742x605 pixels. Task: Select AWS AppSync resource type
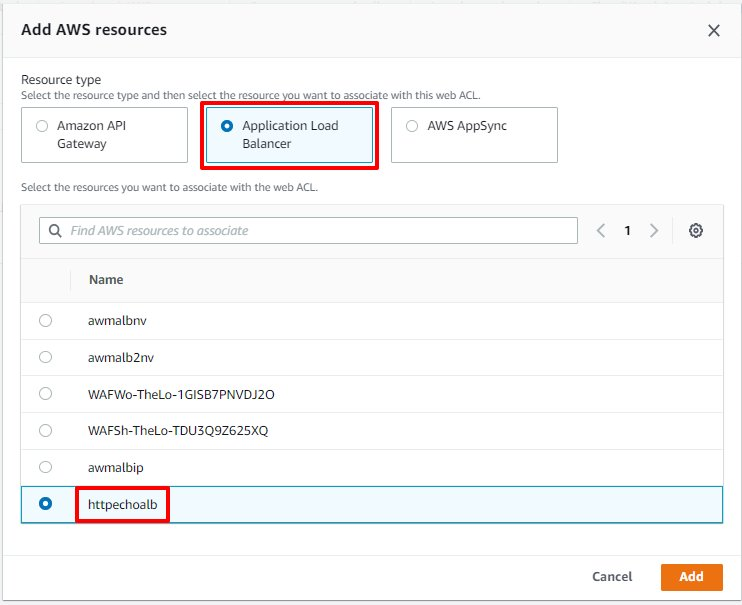coord(412,126)
